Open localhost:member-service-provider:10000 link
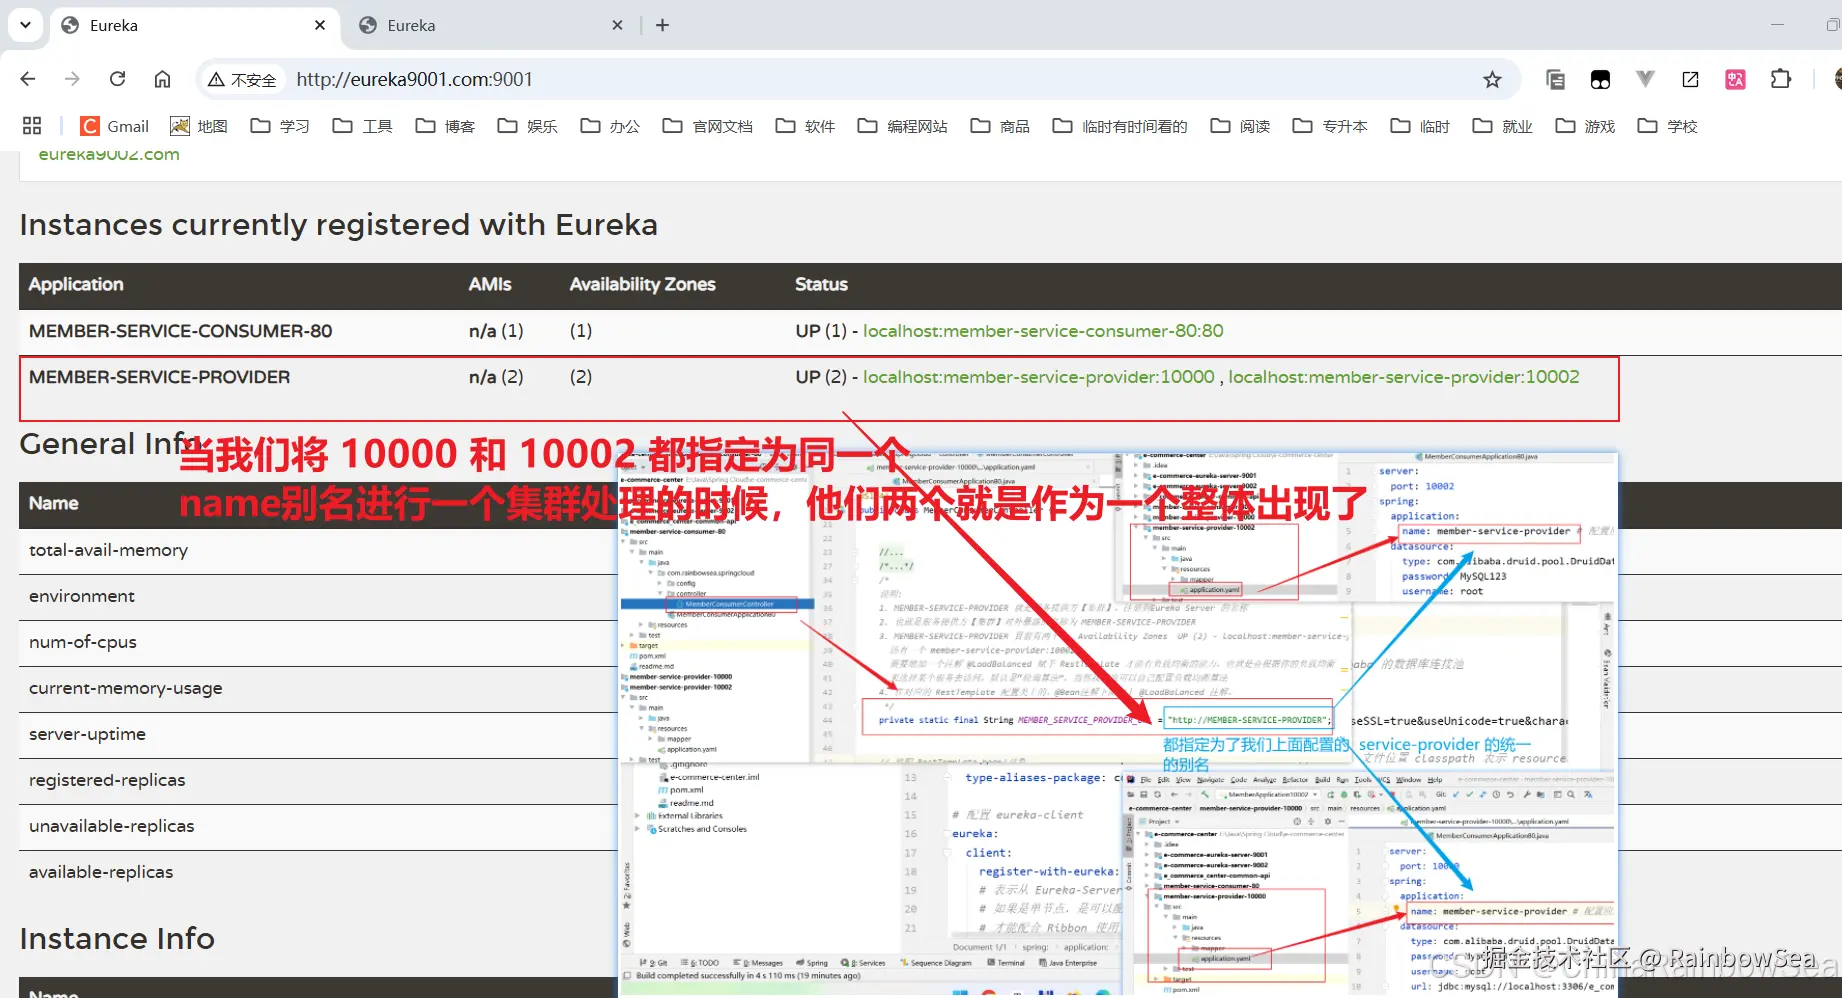 1039,377
